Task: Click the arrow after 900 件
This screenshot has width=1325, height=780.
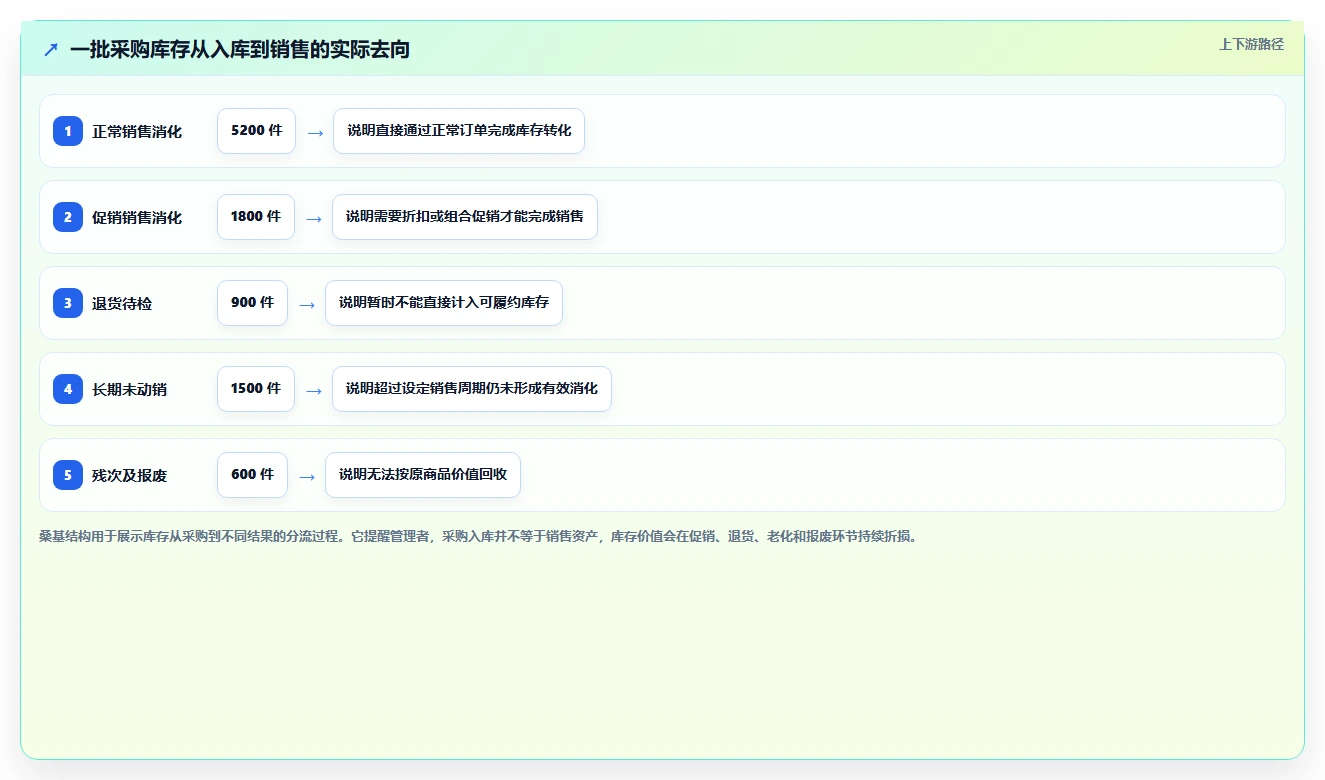Action: pos(307,304)
